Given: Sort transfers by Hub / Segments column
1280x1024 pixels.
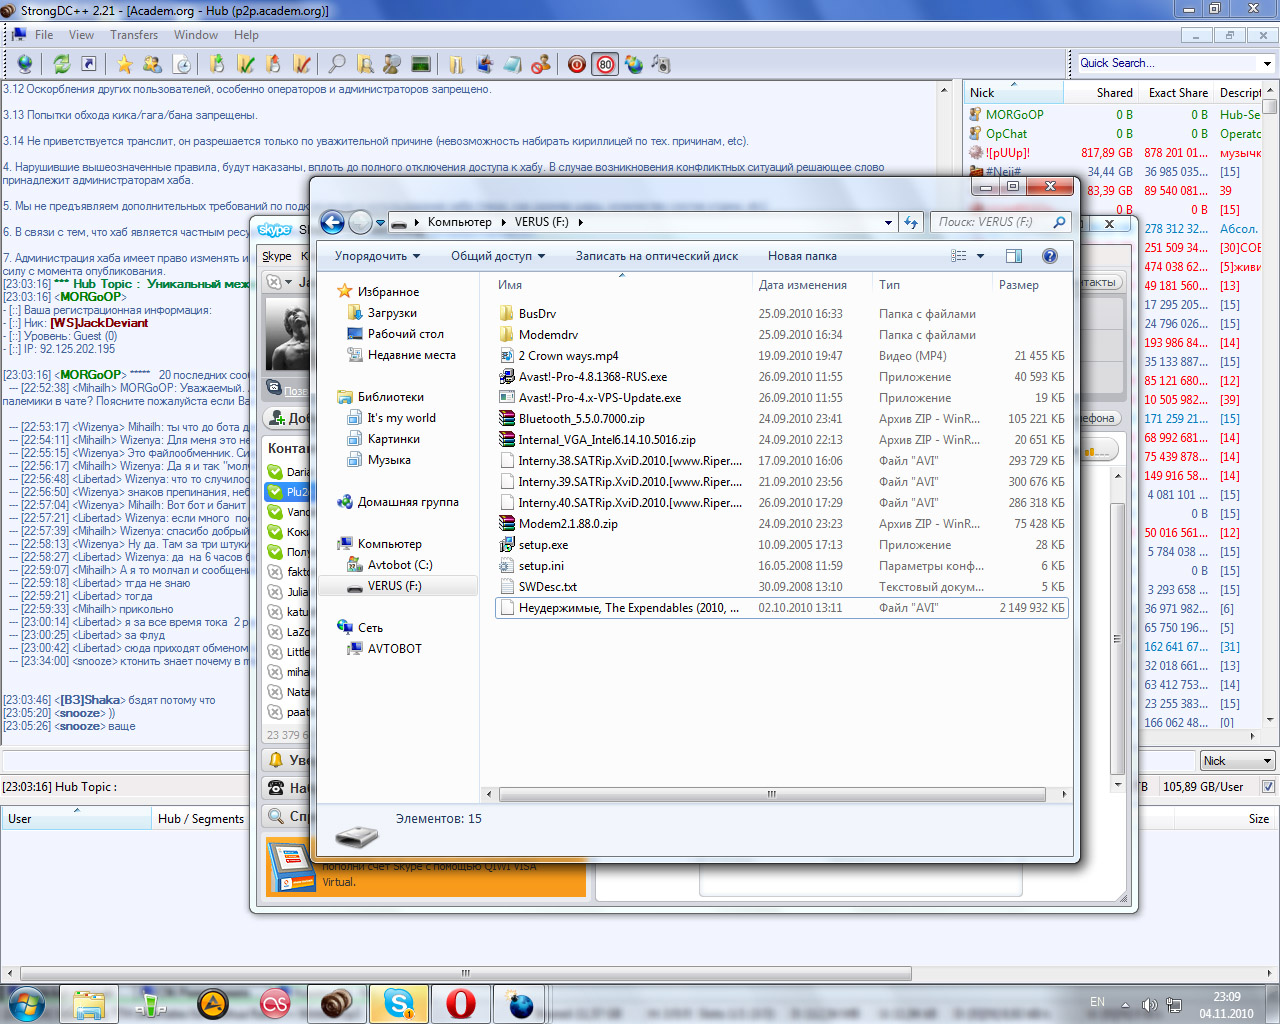Looking at the screenshot, I should [200, 818].
